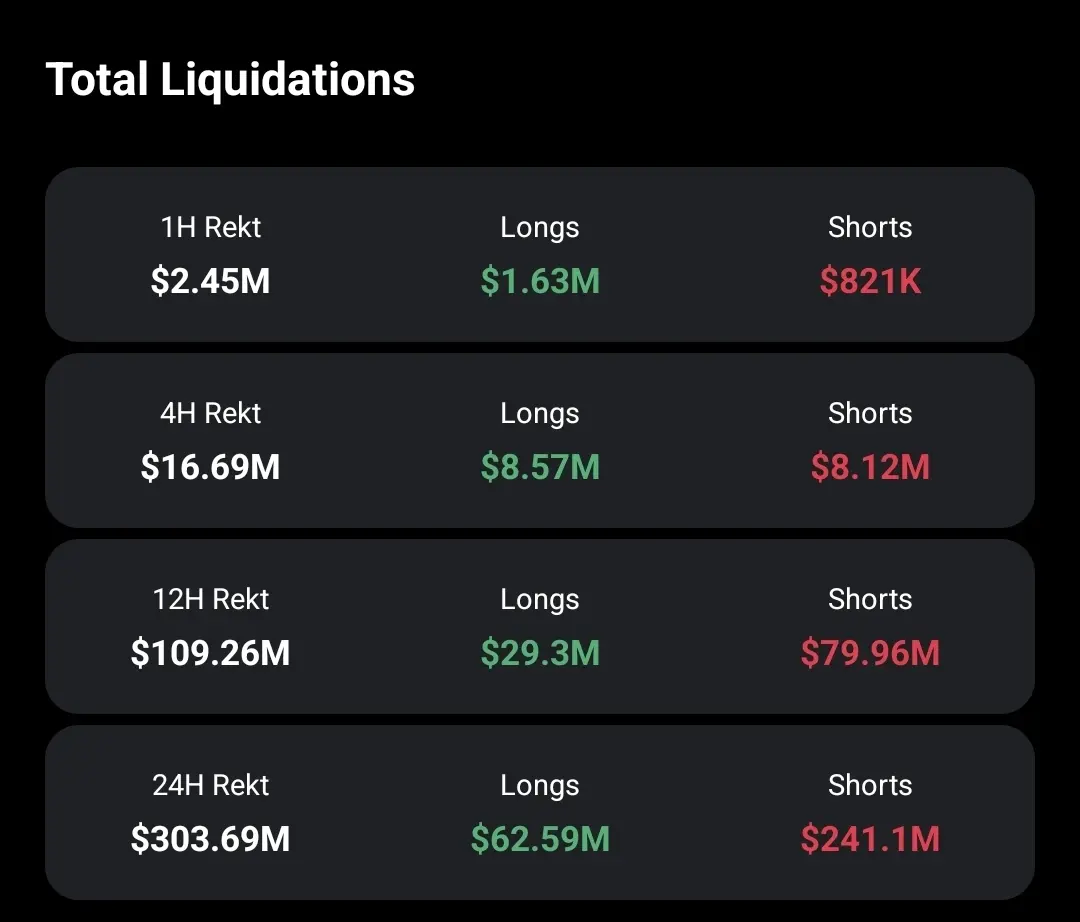Image resolution: width=1080 pixels, height=922 pixels.
Task: Click the $79.96M shorts value
Action: (870, 653)
